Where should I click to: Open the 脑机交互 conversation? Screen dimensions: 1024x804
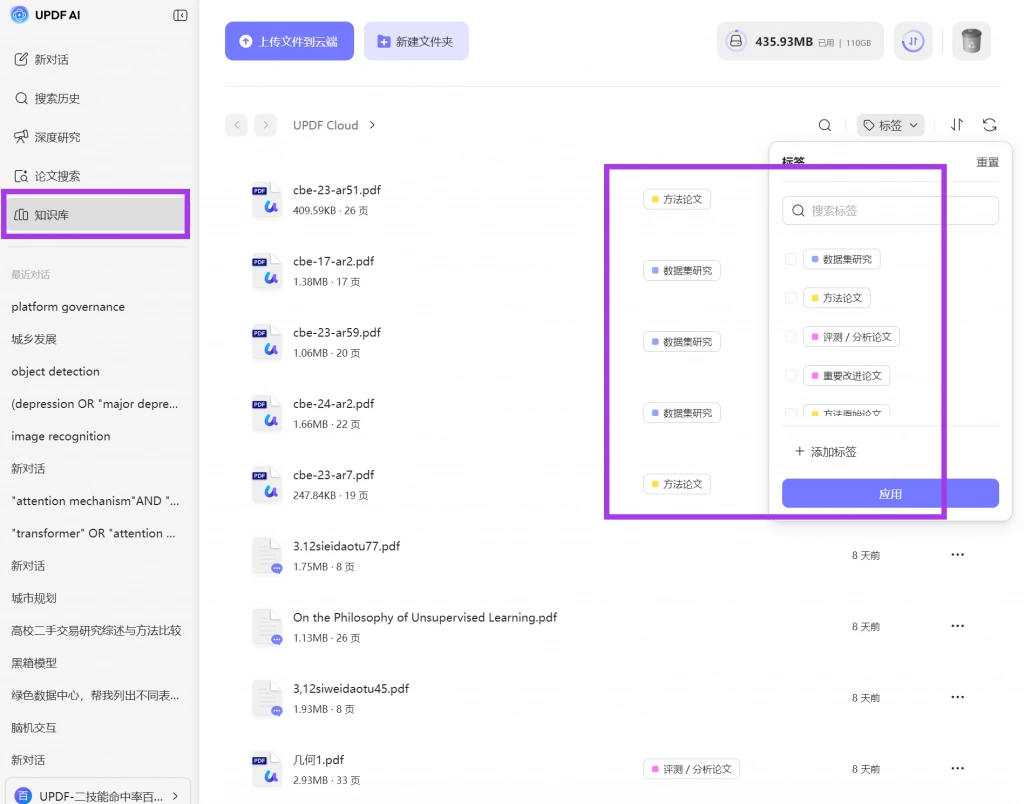(x=34, y=728)
